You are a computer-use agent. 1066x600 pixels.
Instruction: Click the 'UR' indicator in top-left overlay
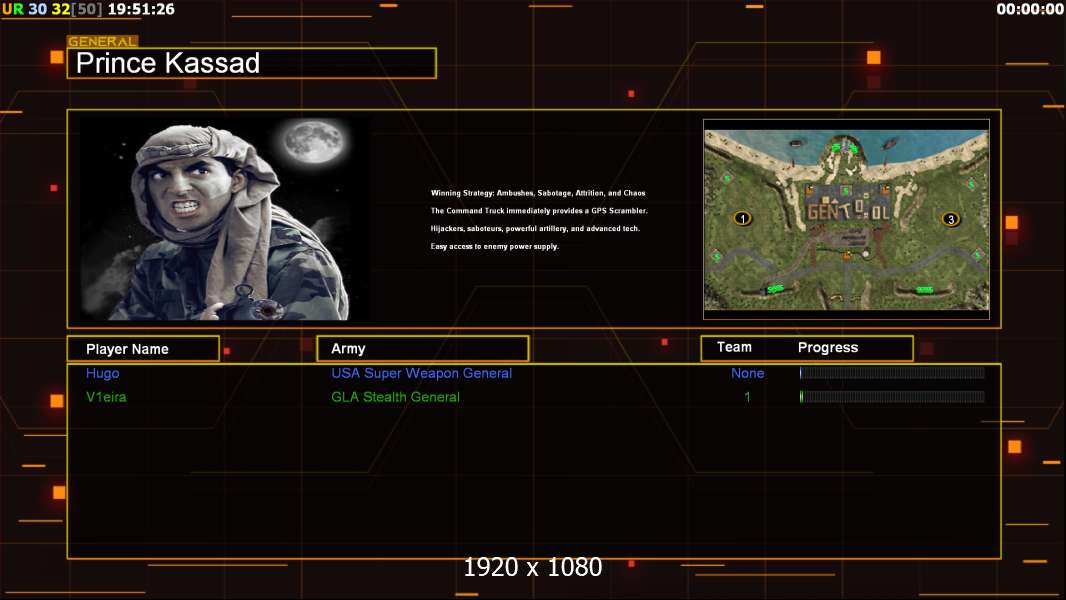click(13, 10)
